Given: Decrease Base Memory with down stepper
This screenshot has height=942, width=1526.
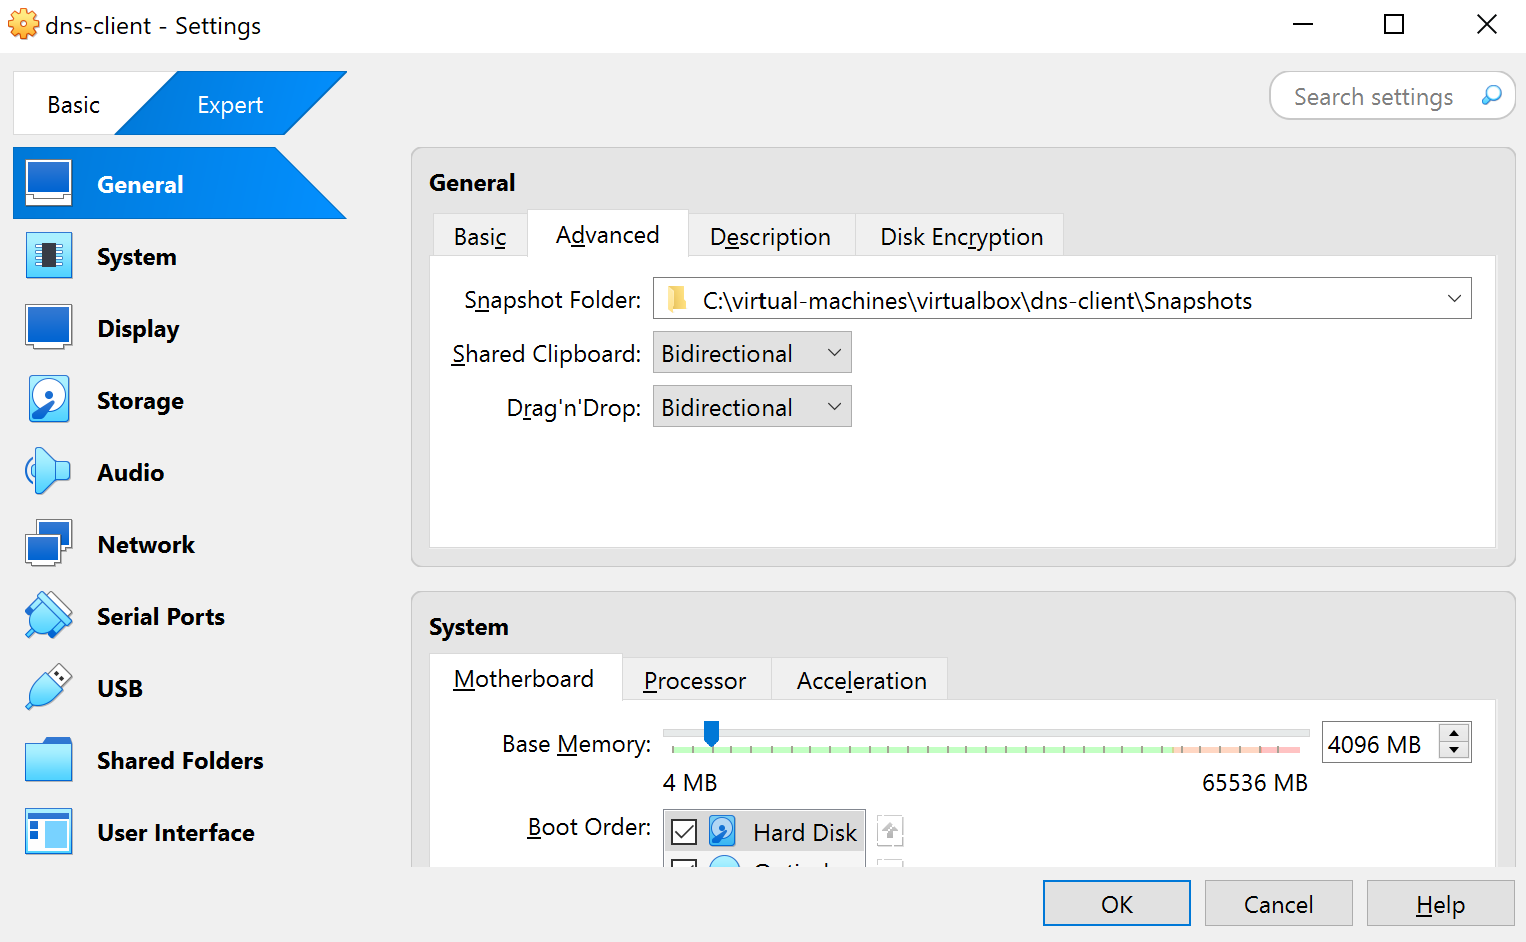Looking at the screenshot, I should 1454,751.
